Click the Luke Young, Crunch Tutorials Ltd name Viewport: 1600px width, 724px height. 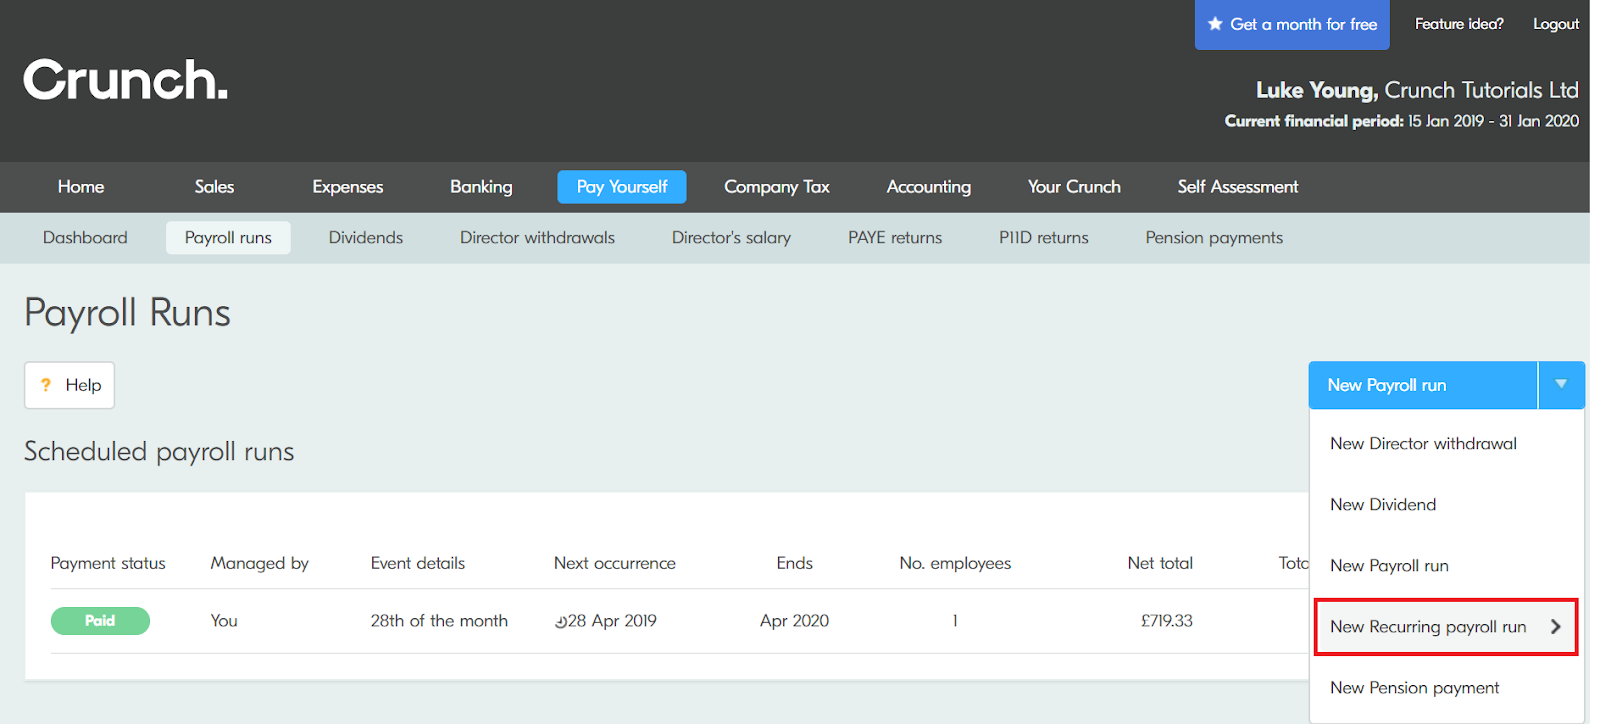point(1417,90)
